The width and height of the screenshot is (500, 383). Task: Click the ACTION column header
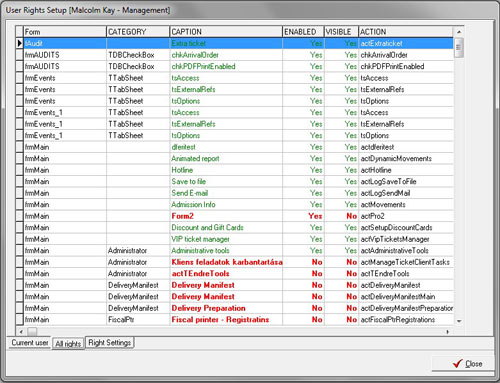pyautogui.click(x=406, y=32)
